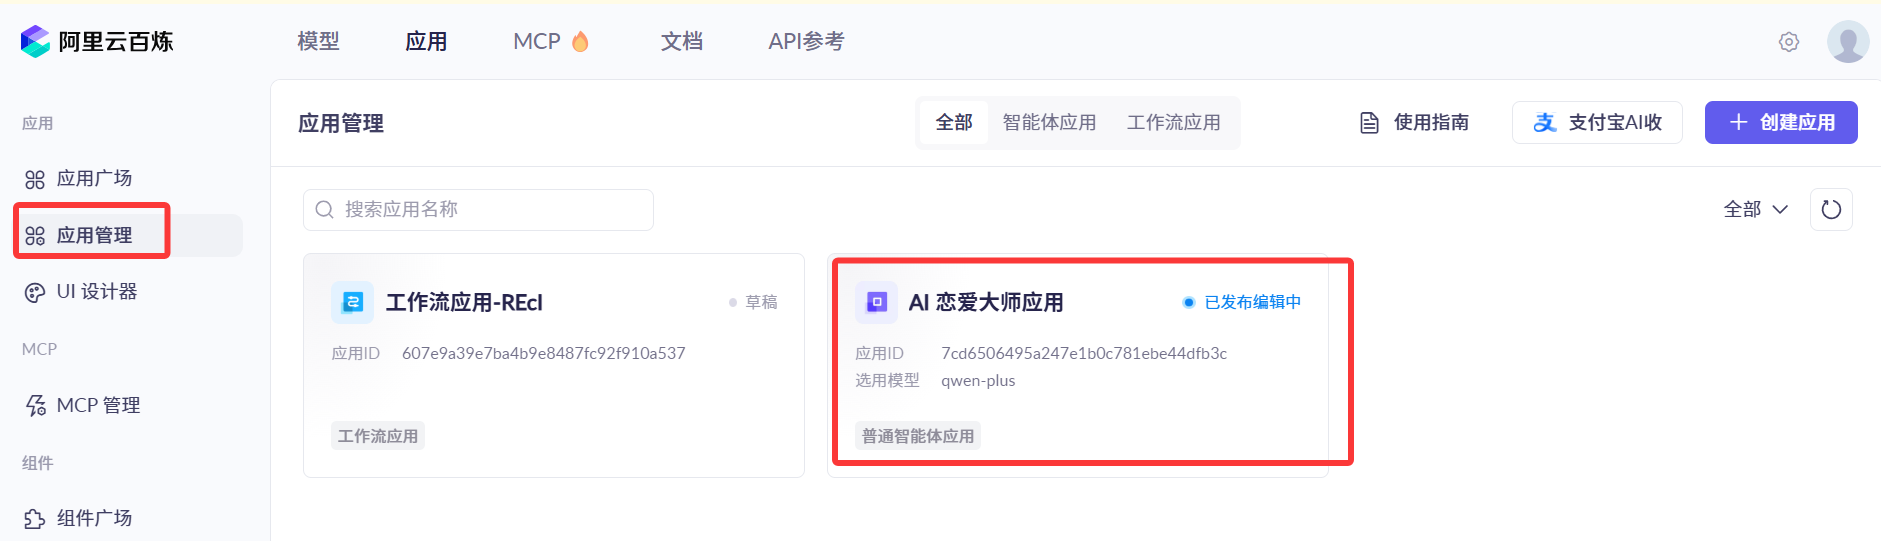The height and width of the screenshot is (541, 1881).
Task: Open the user avatar profile
Action: tap(1847, 42)
